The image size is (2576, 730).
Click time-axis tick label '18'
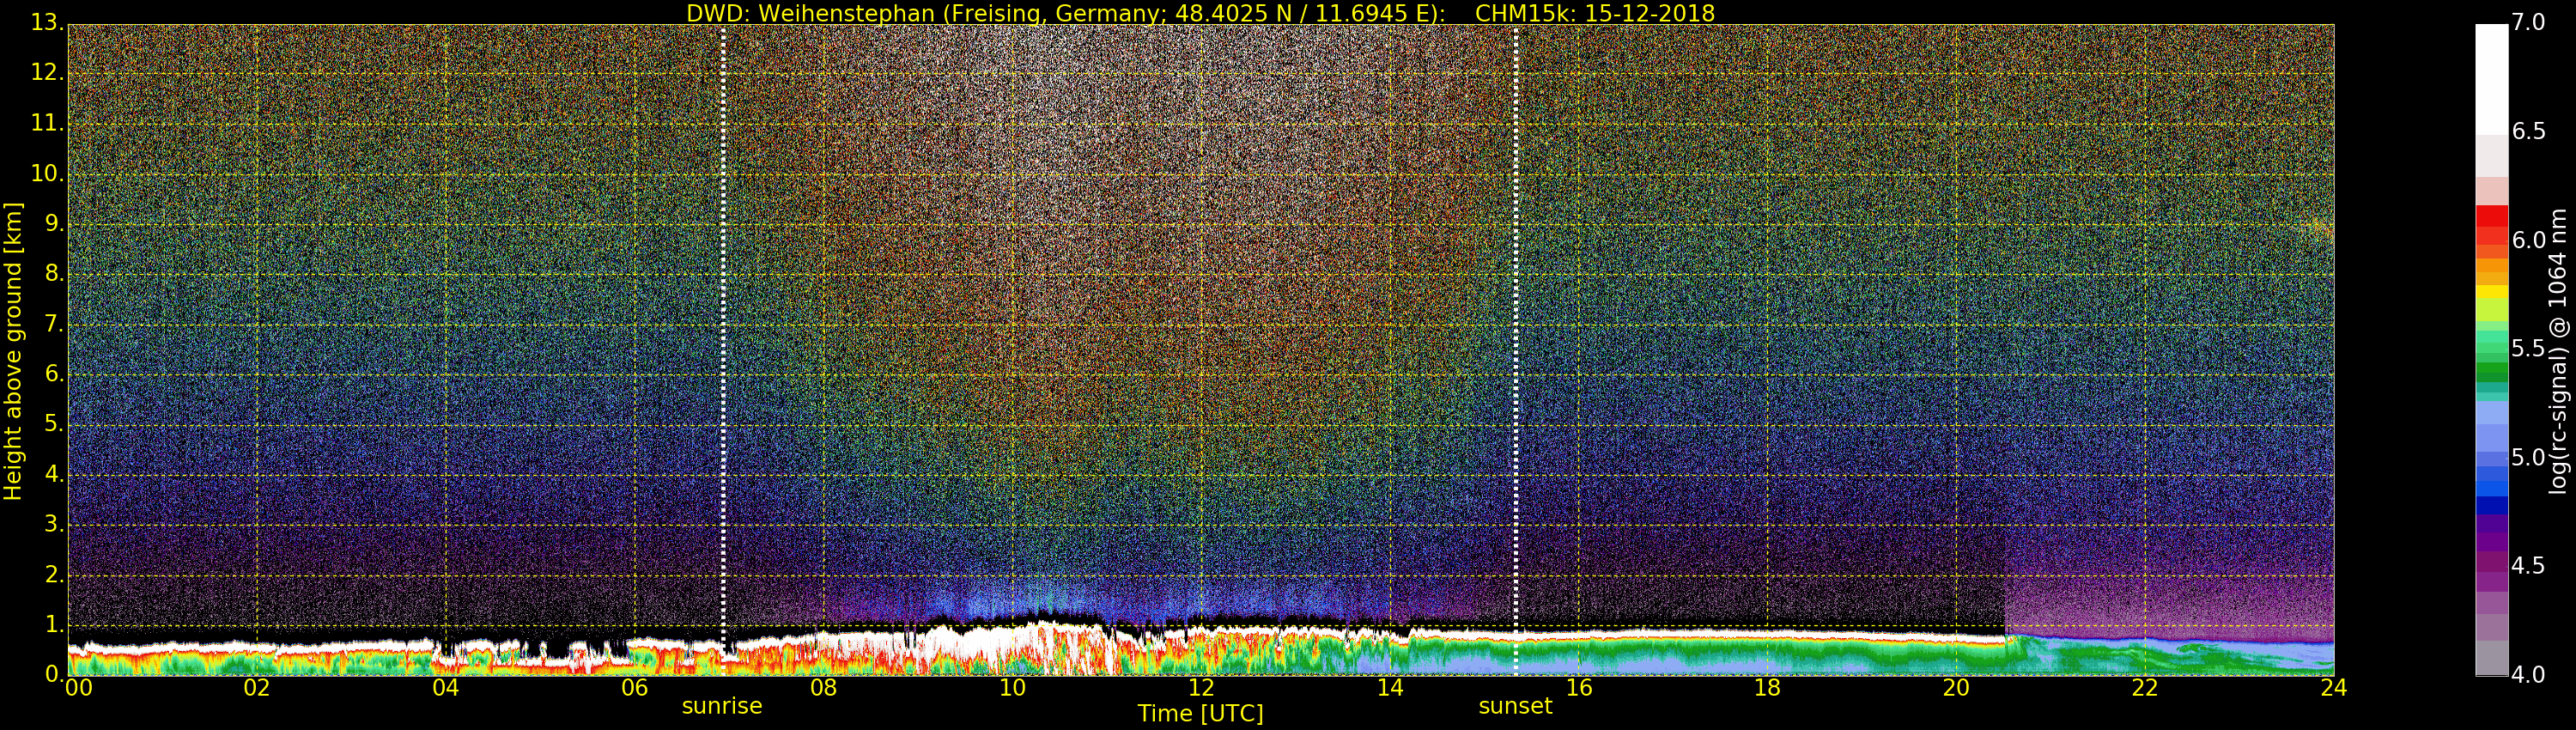pyautogui.click(x=1768, y=688)
